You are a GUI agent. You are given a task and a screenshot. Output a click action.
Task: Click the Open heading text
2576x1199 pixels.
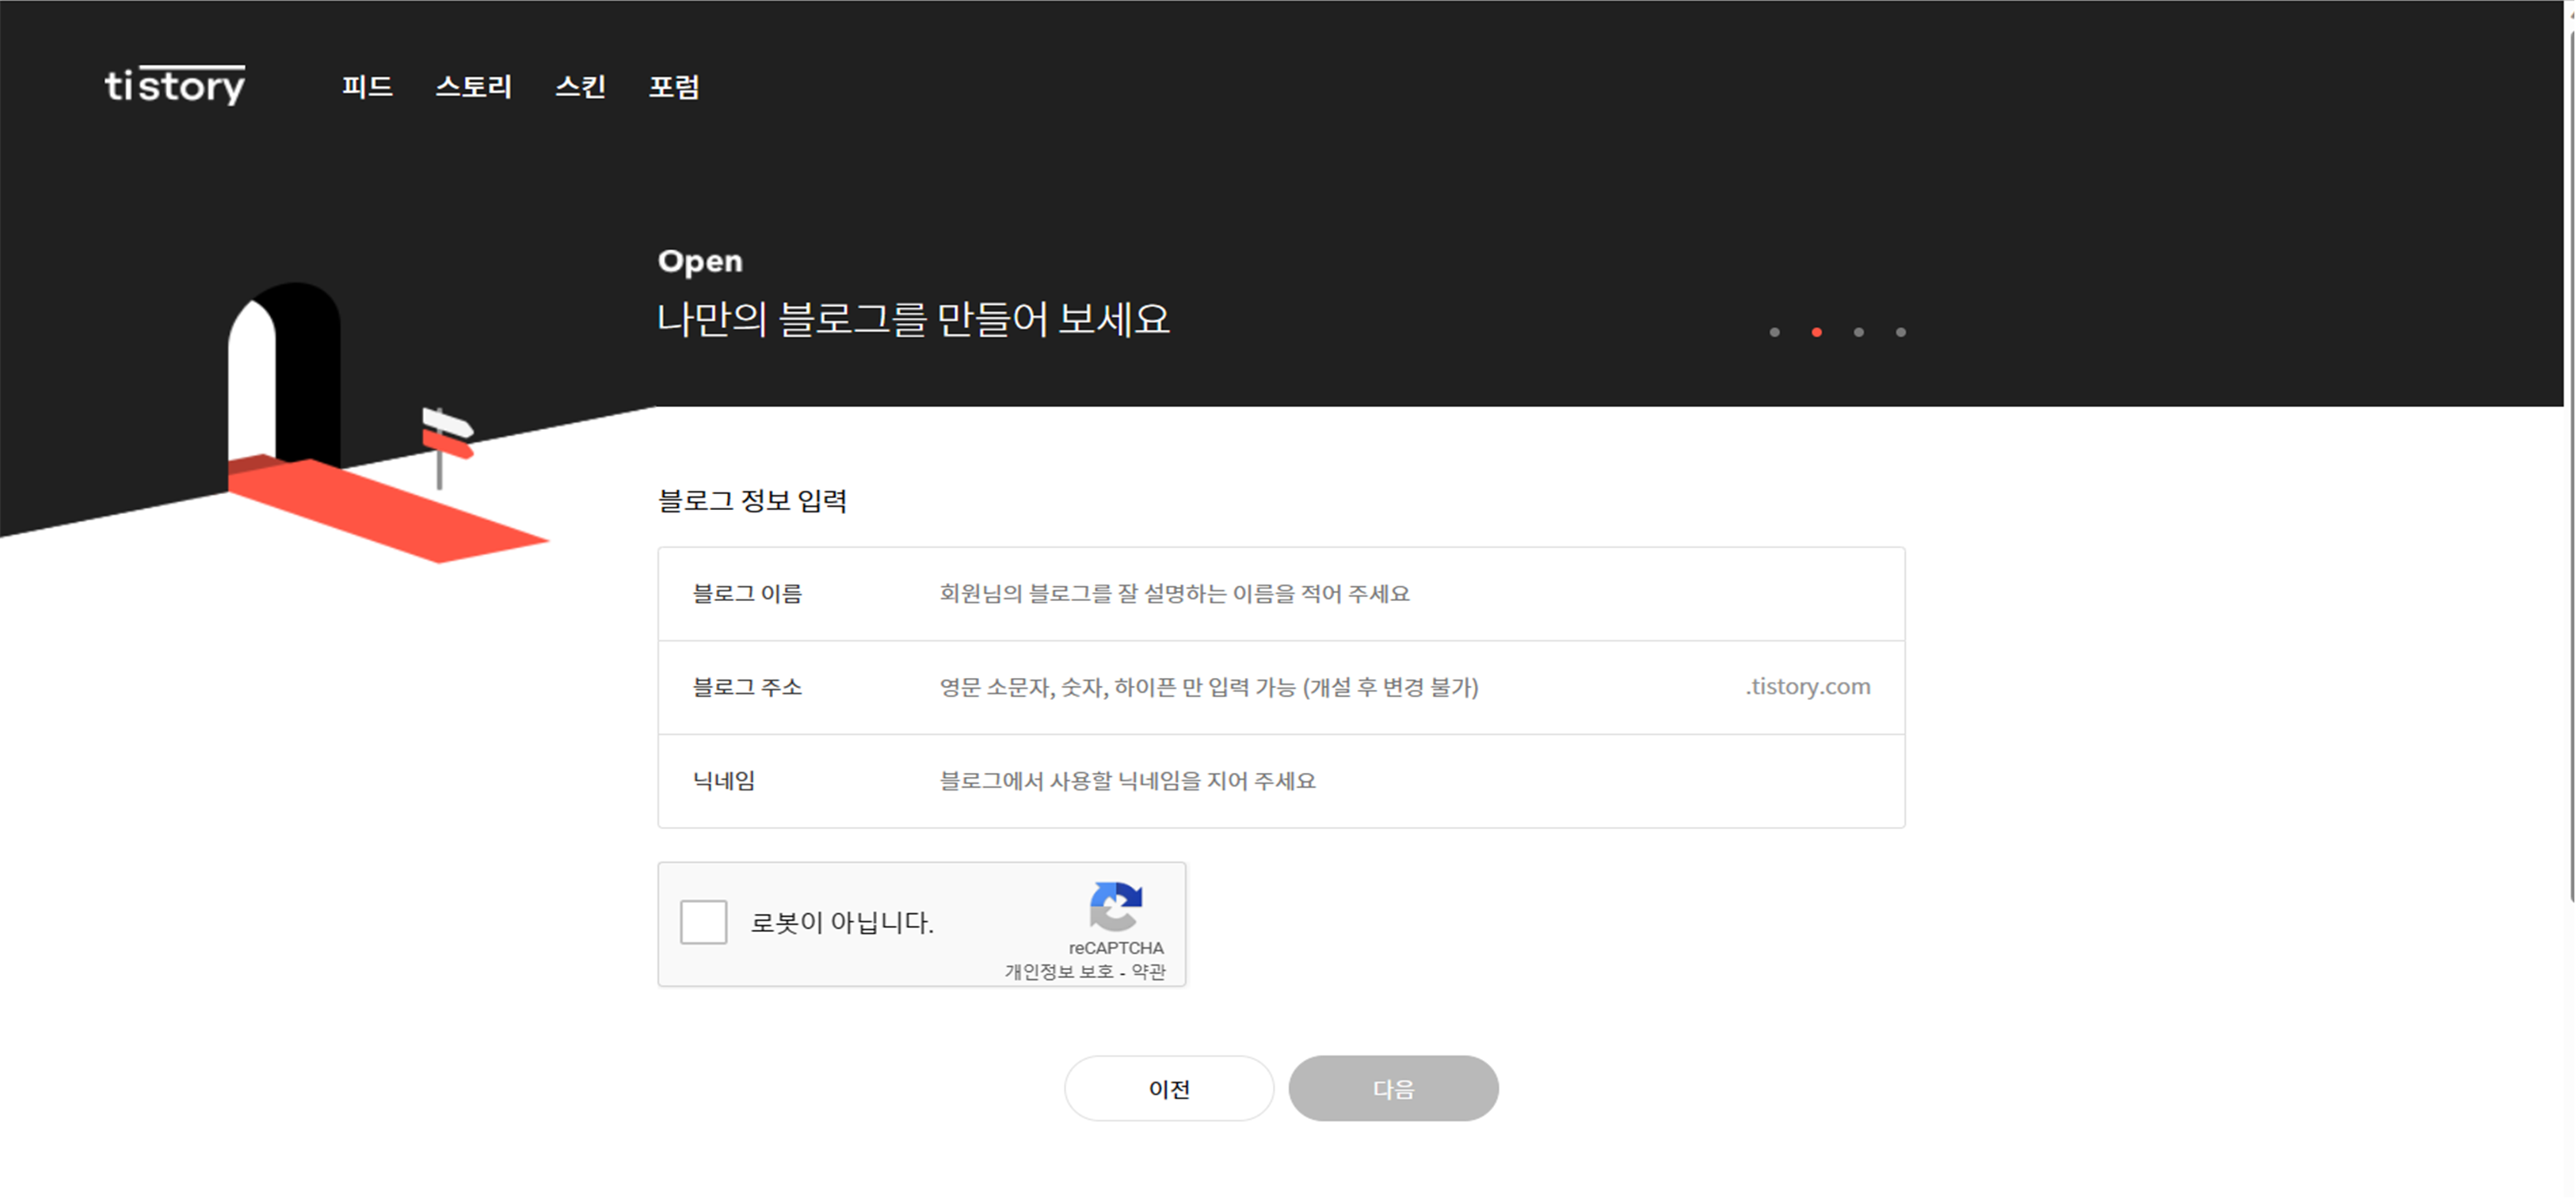(700, 261)
